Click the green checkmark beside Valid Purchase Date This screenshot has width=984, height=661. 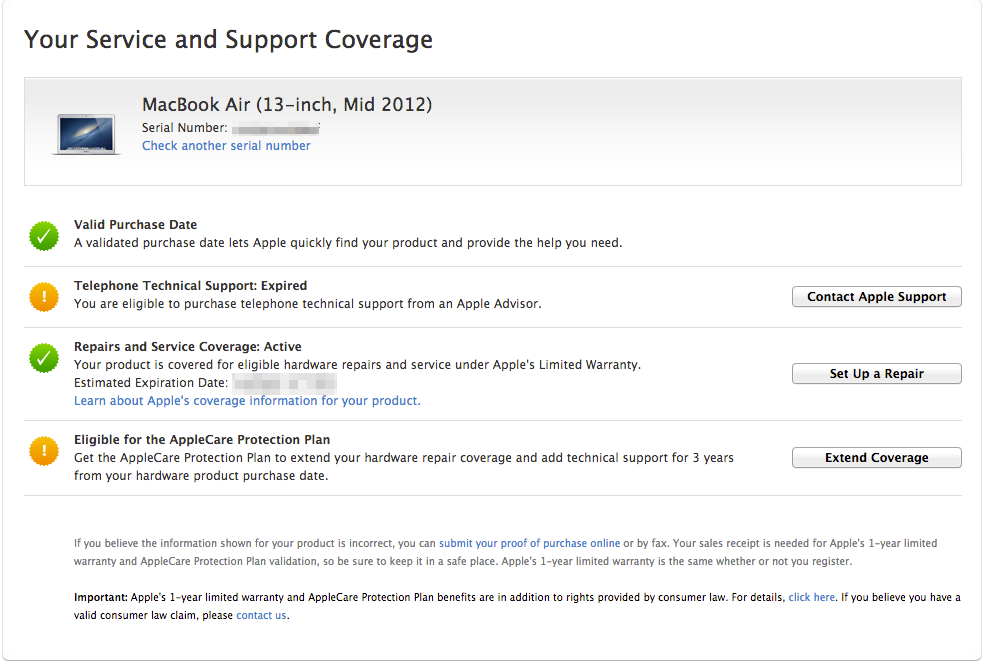pos(44,237)
